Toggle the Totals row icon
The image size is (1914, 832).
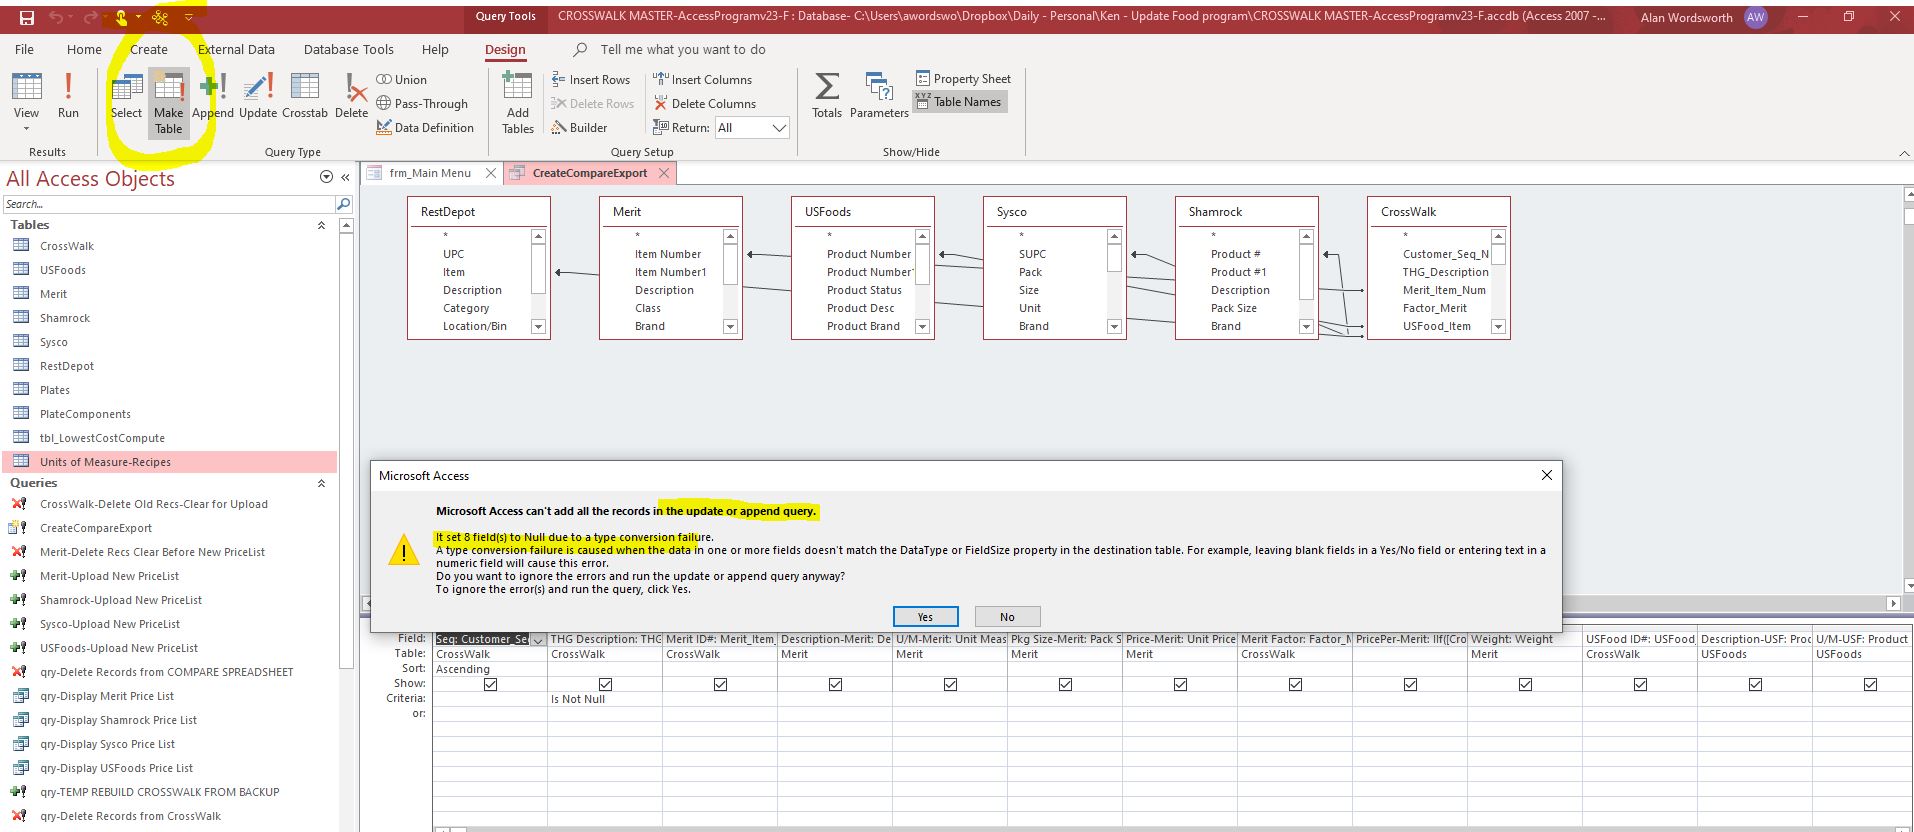[826, 96]
